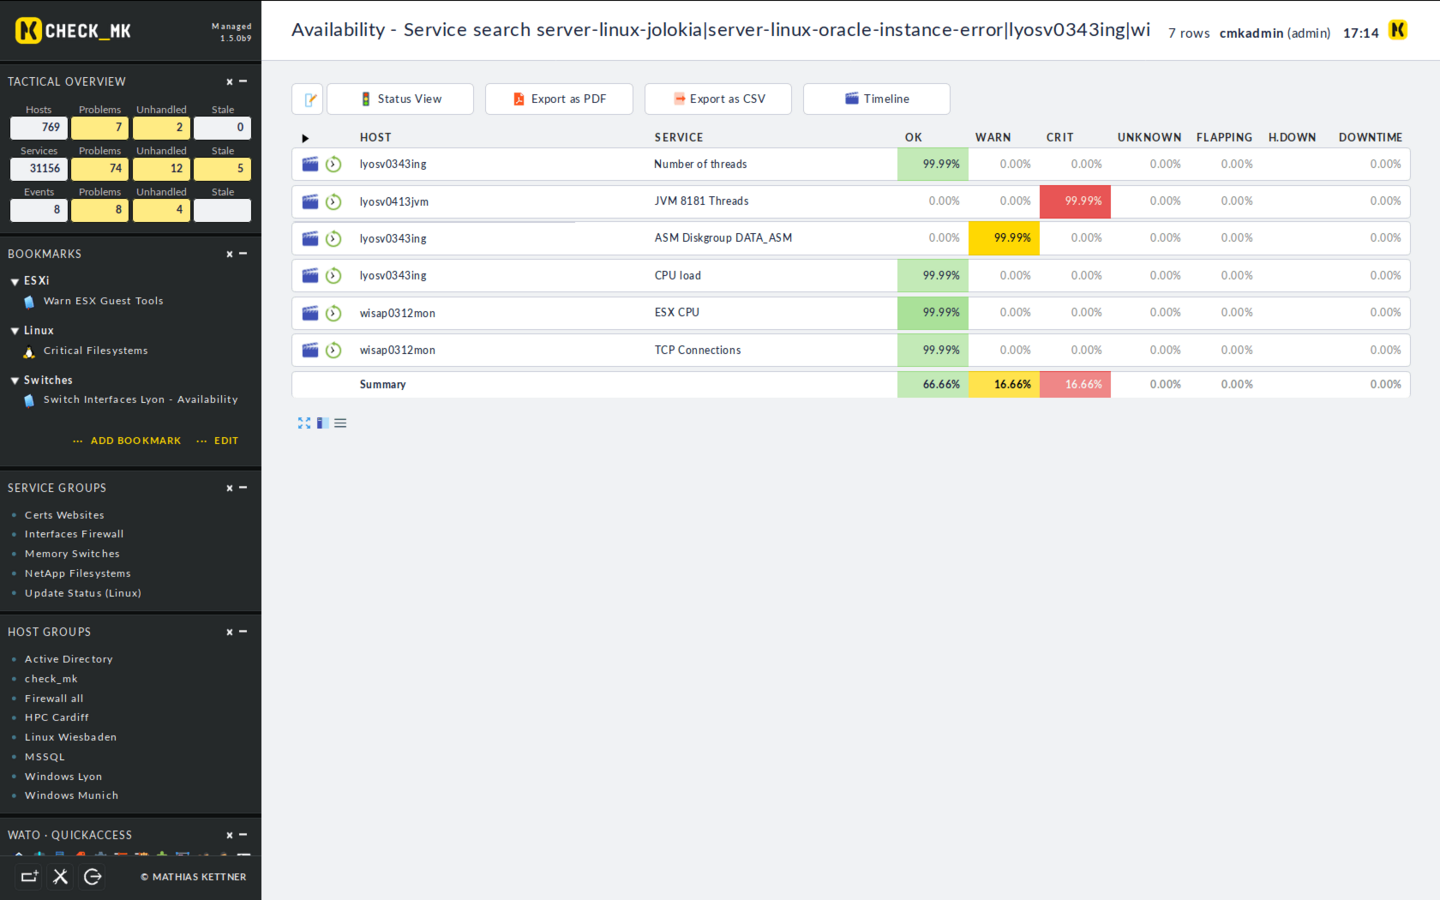Close the Bookmarks snapin
The height and width of the screenshot is (900, 1440).
click(x=229, y=254)
